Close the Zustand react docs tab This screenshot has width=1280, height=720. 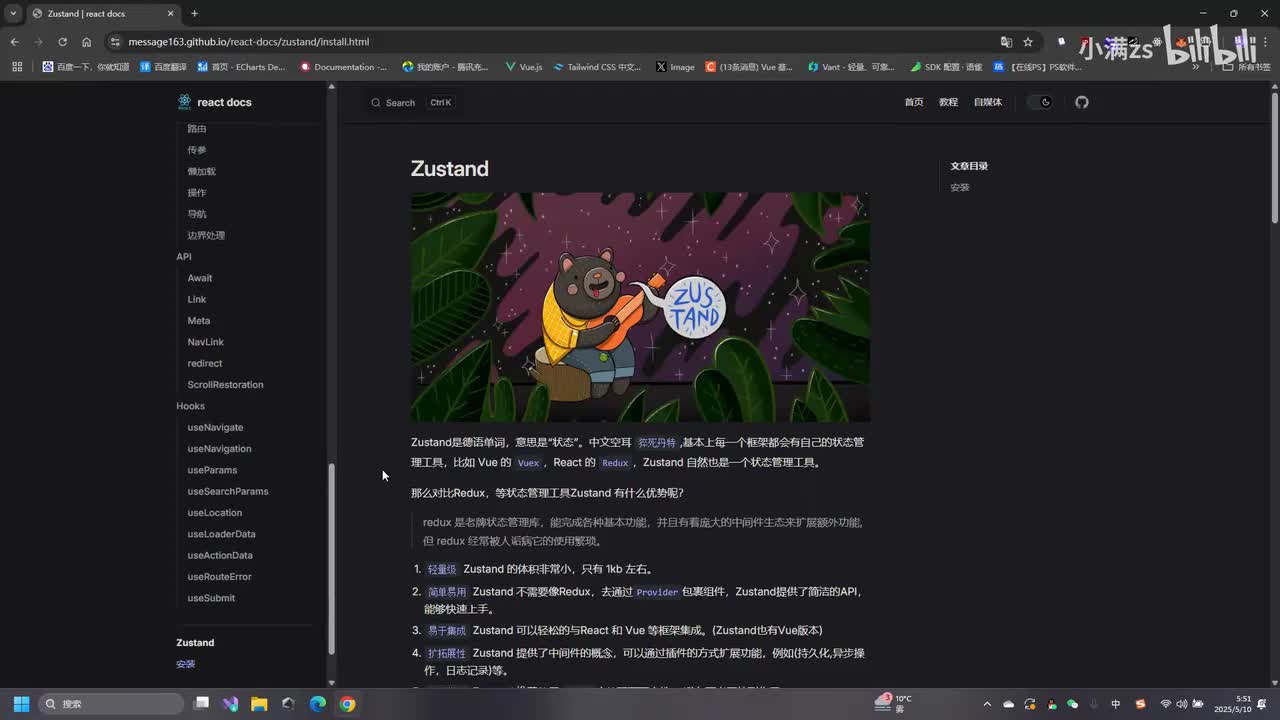(170, 13)
